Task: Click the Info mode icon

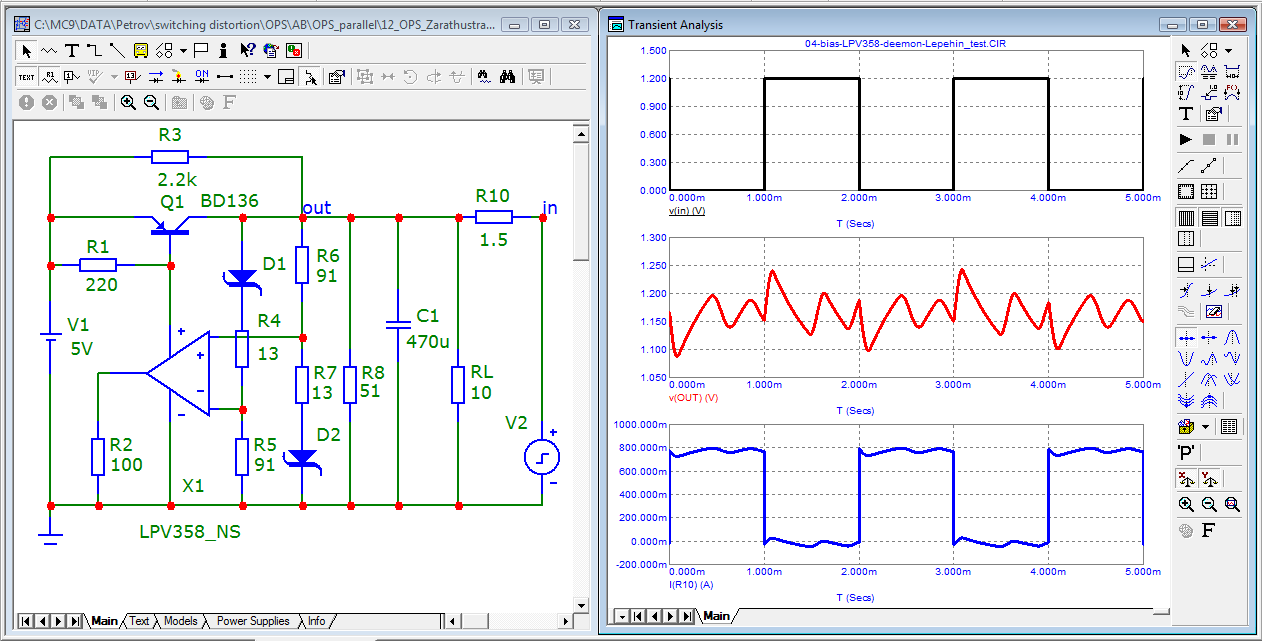Action: 224,51
